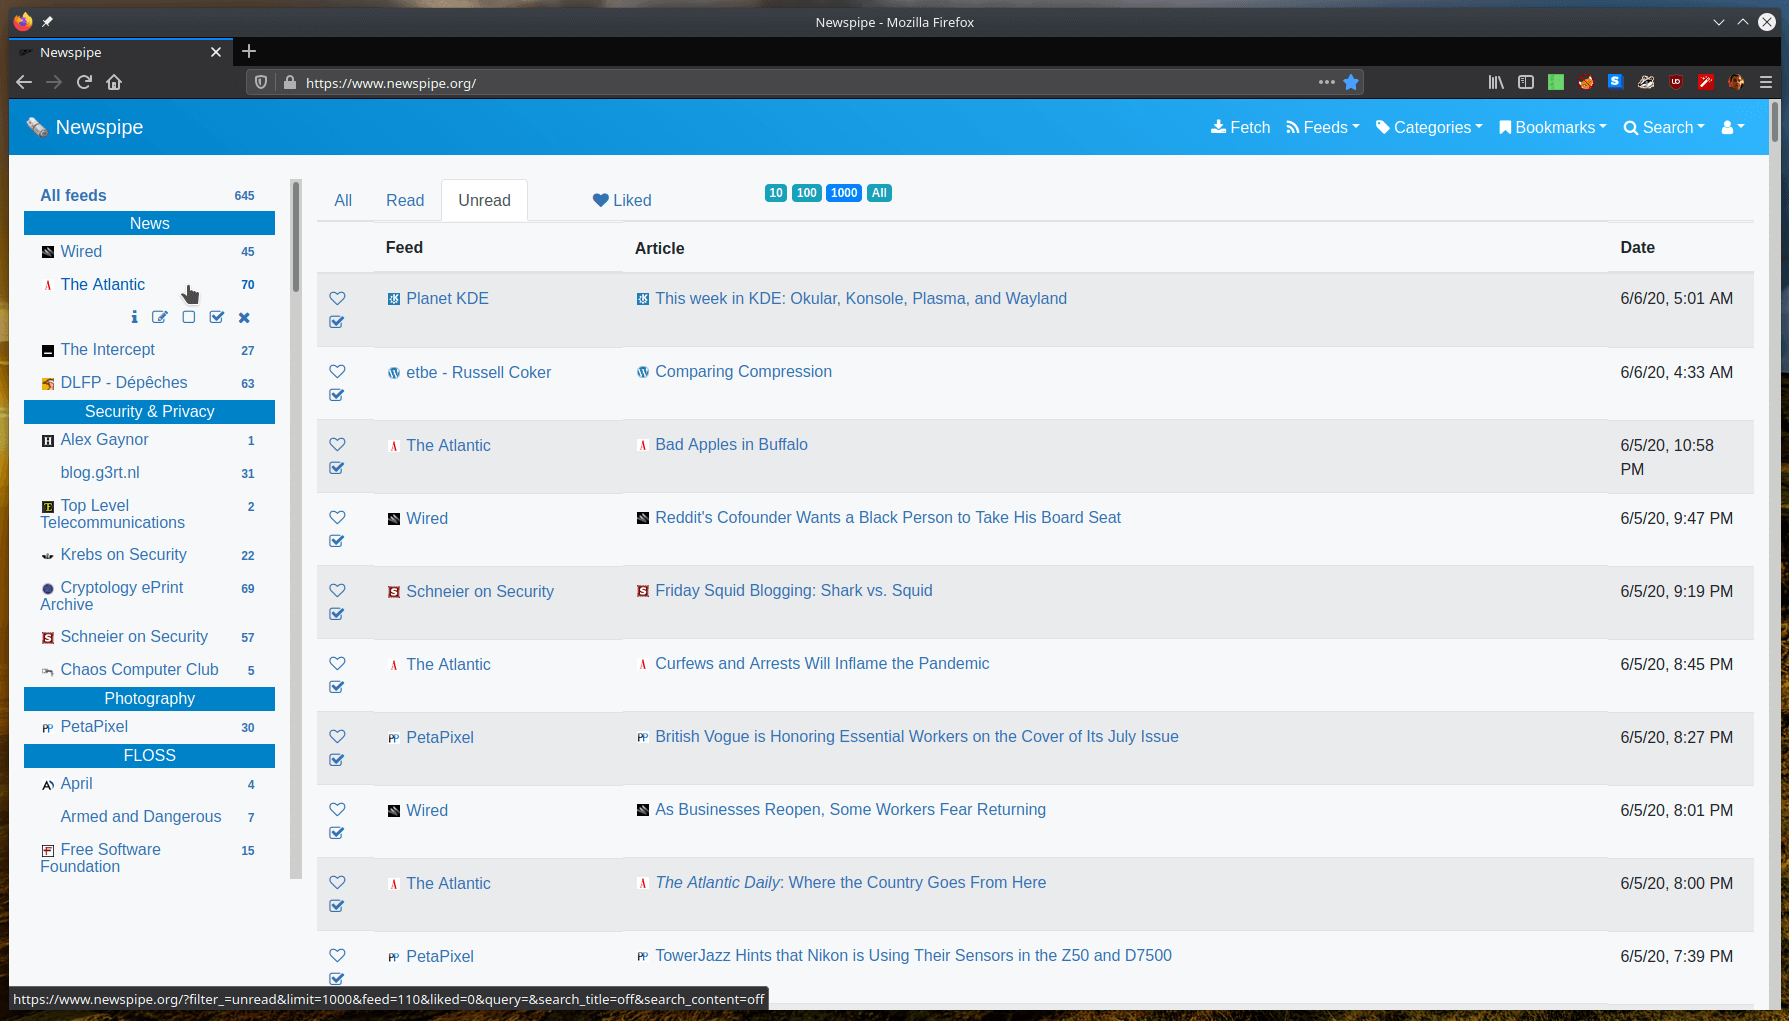Like the 'Curfews and Arrests' article
1789x1021 pixels.
(x=337, y=663)
